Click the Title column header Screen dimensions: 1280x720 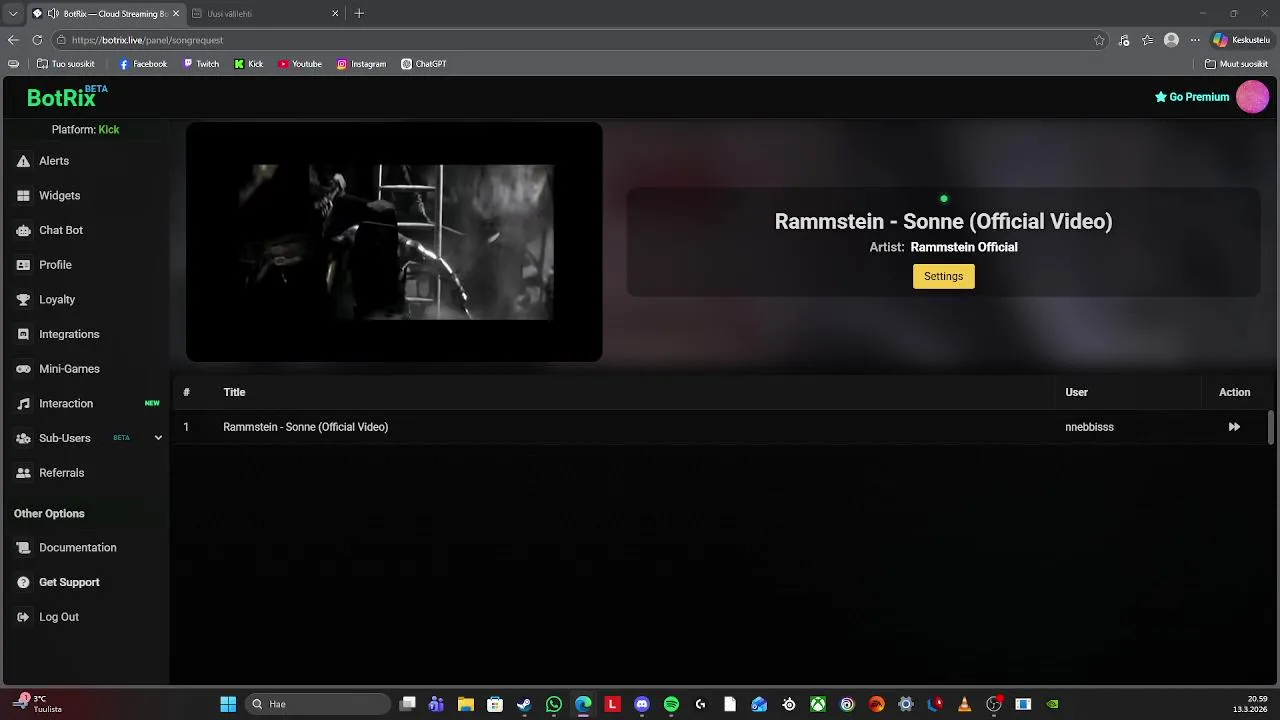(x=234, y=392)
